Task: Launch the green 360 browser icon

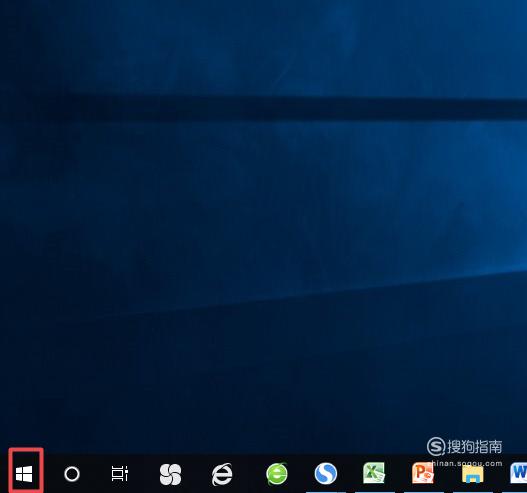Action: 277,474
